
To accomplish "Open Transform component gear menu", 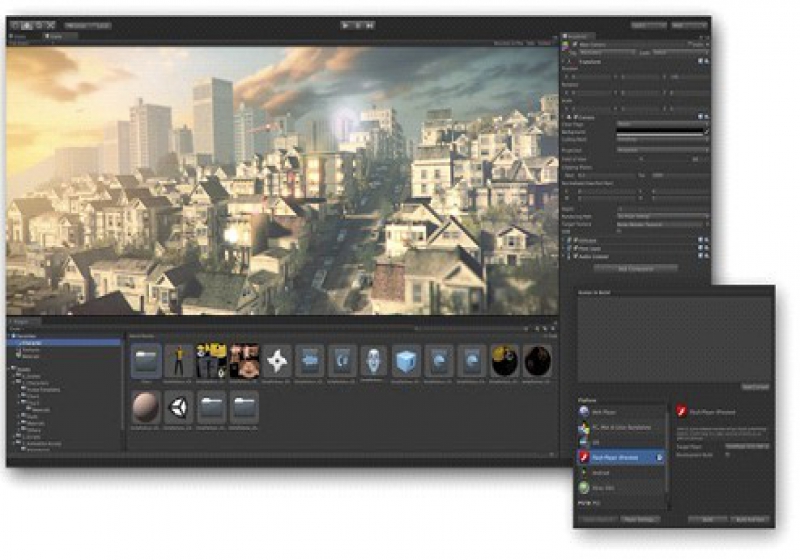I will 707,61.
